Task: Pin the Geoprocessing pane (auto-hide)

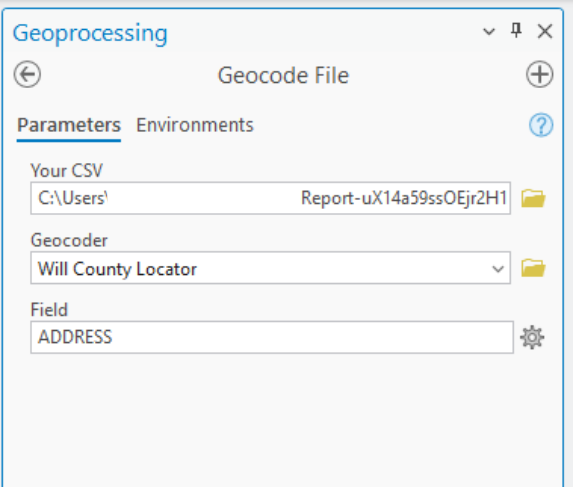Action: 516,31
